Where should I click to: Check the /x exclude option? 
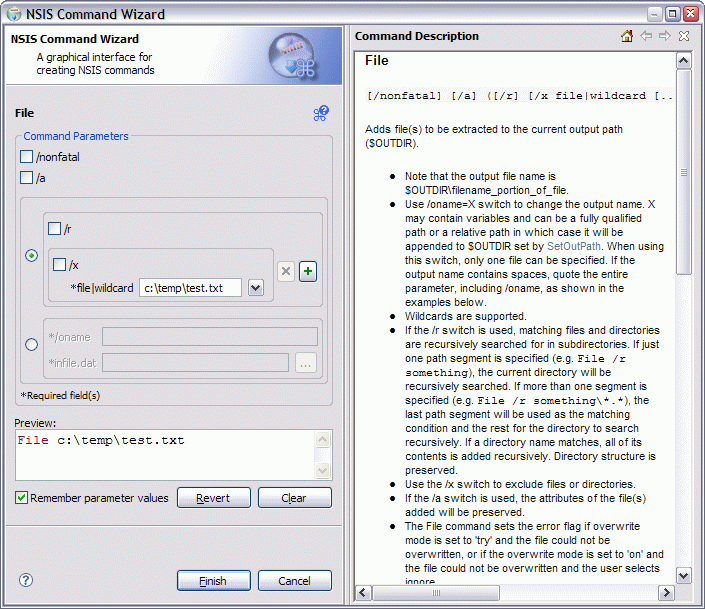(59, 264)
